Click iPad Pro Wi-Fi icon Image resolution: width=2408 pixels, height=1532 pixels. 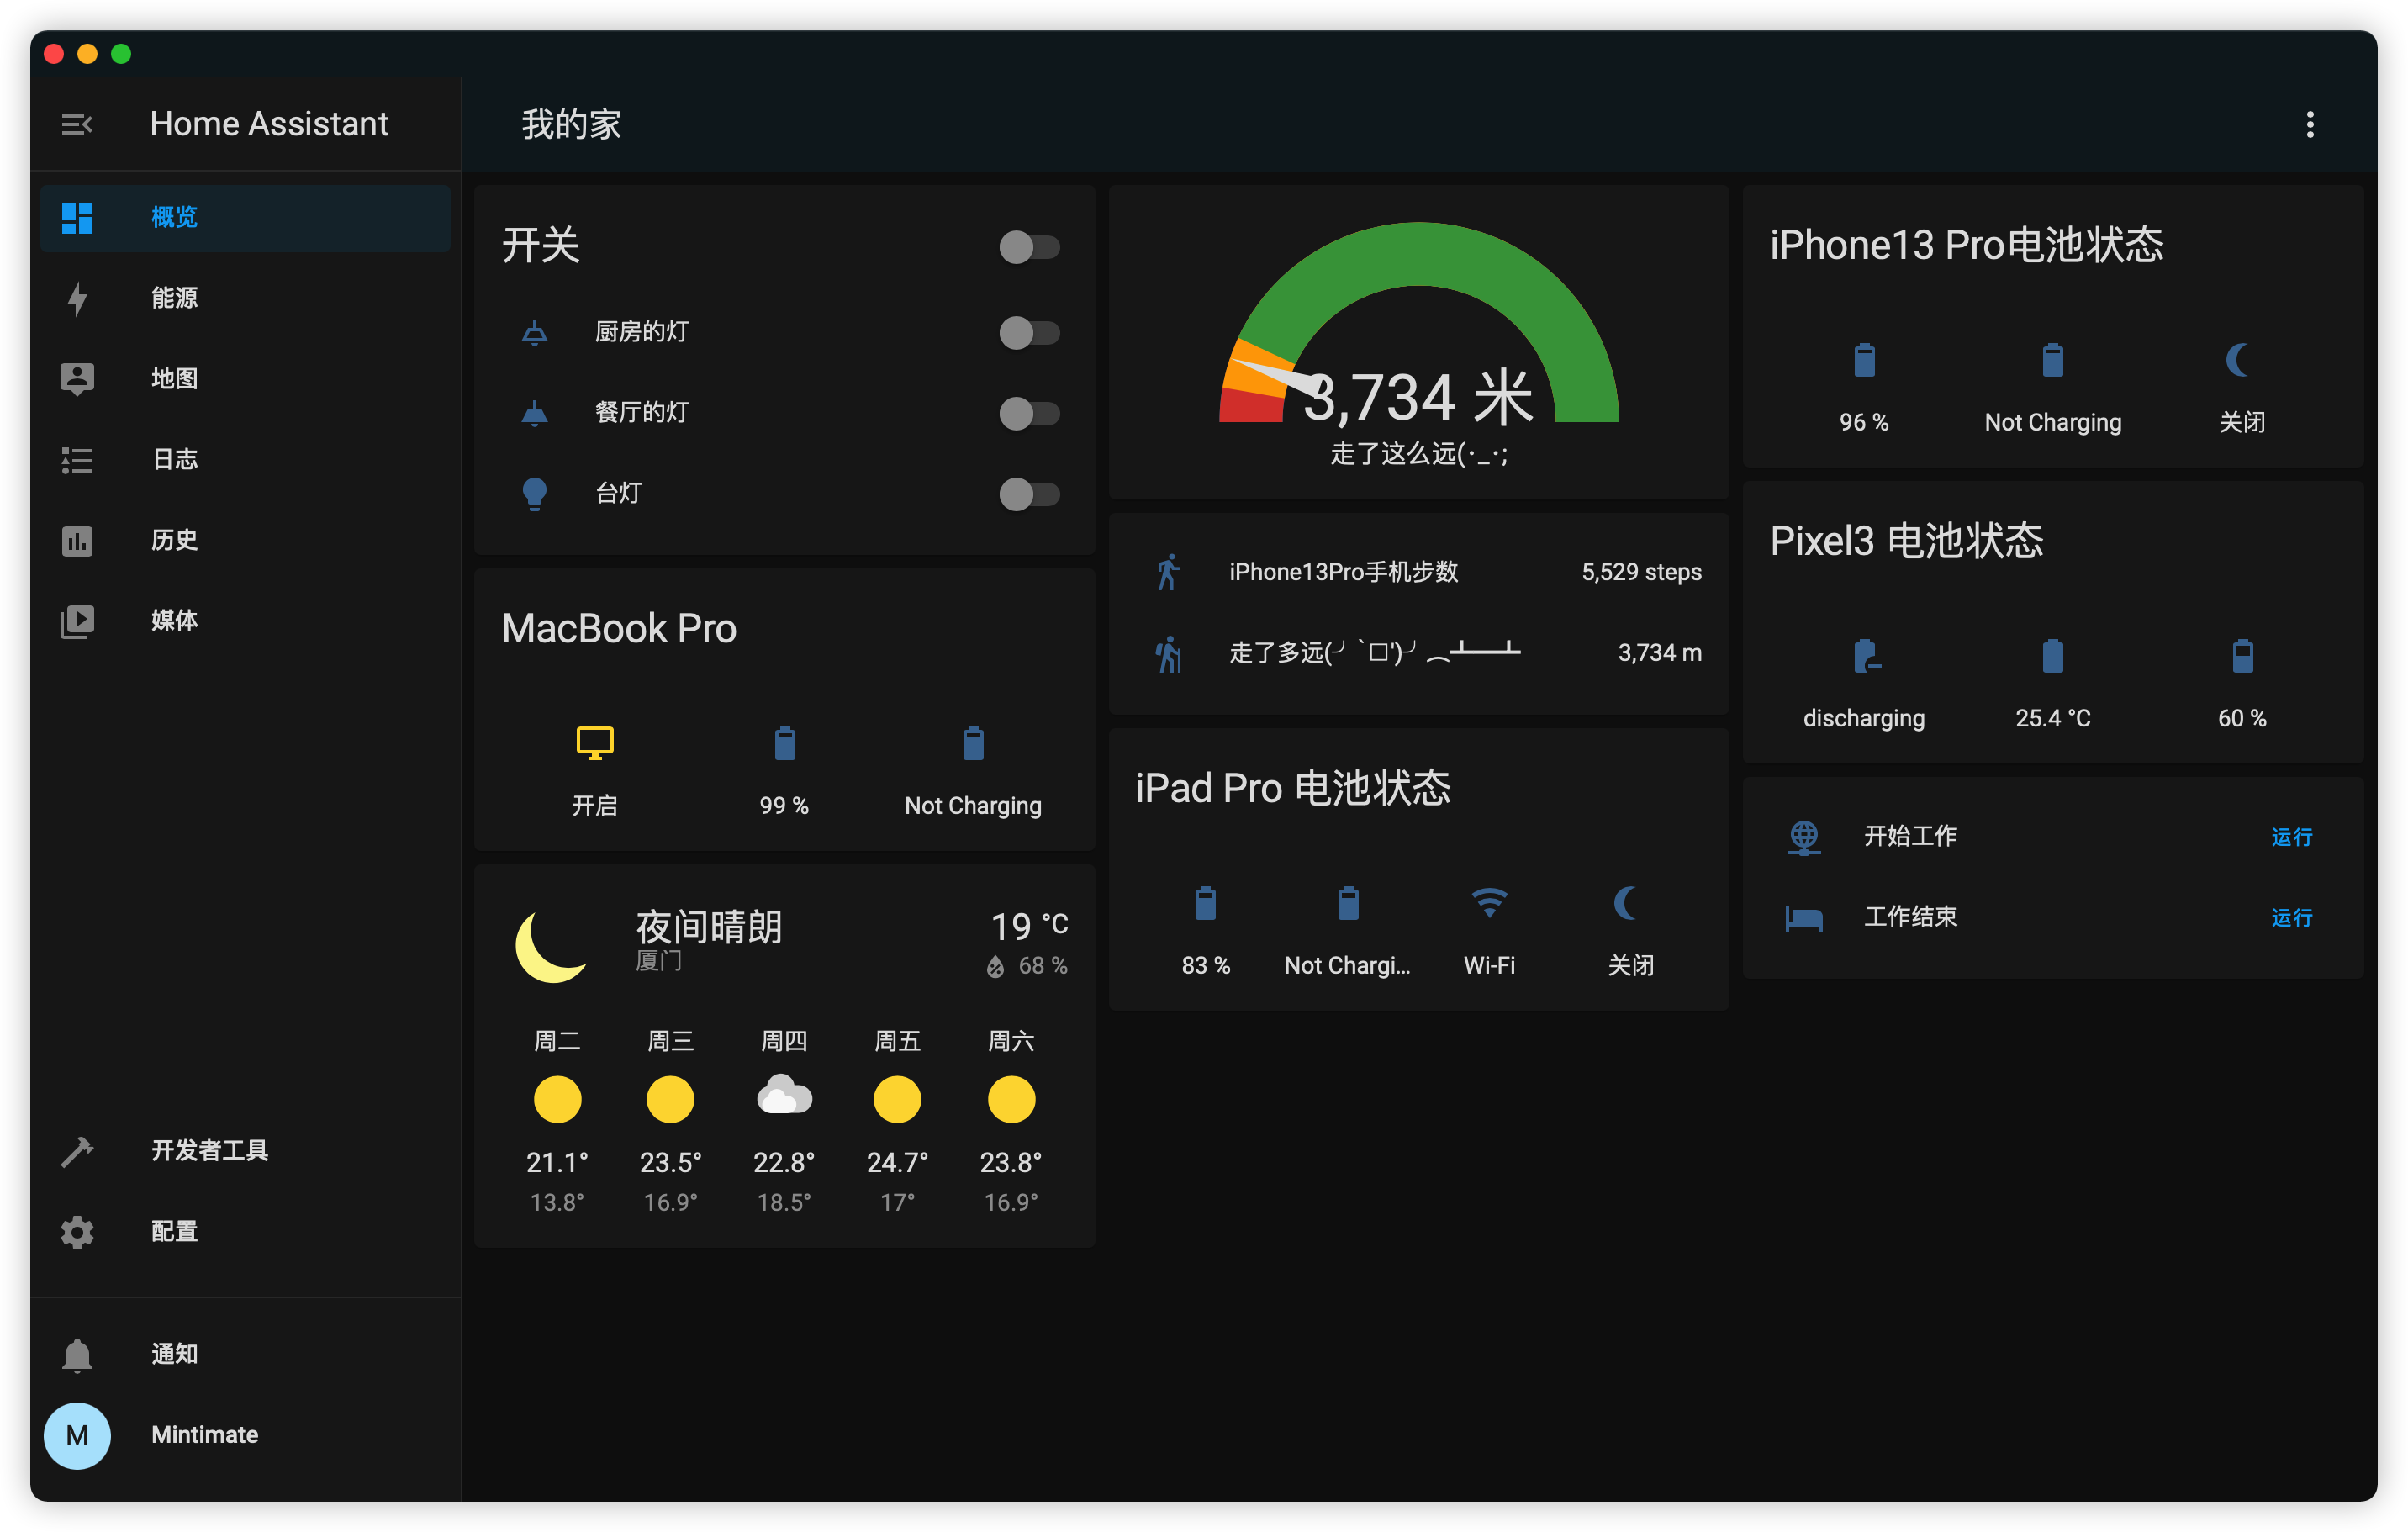(1490, 902)
